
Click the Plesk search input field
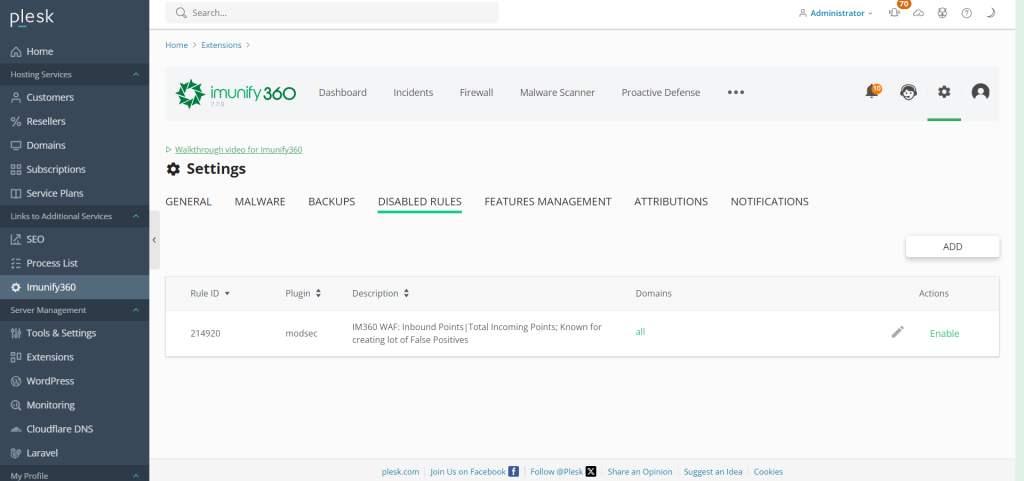click(340, 13)
